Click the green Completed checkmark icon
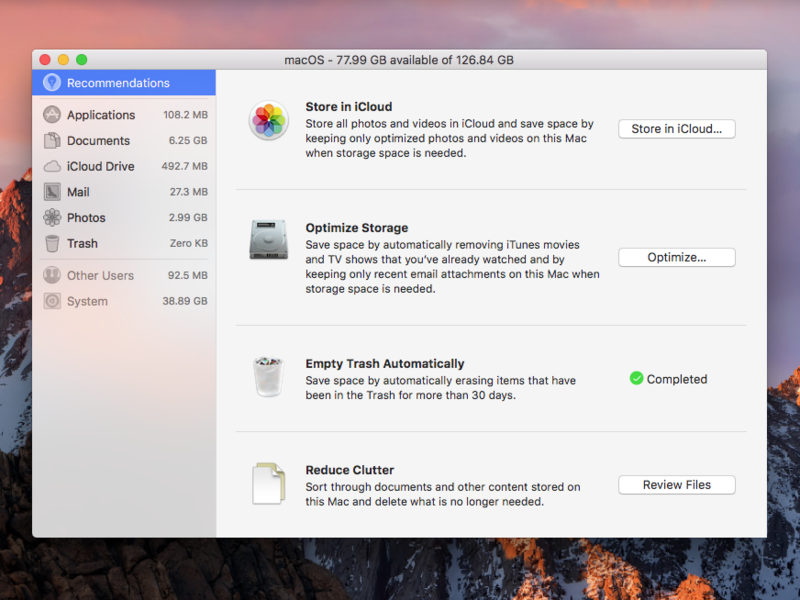This screenshot has height=600, width=800. coord(636,379)
